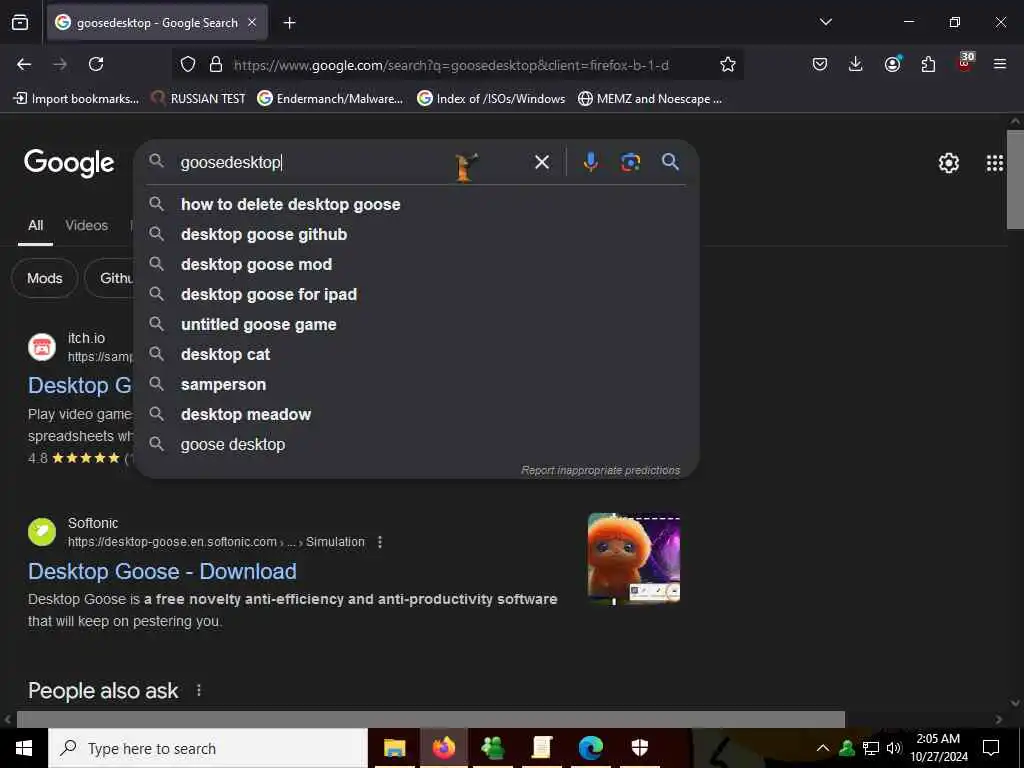The height and width of the screenshot is (768, 1024).
Task: Click the forward navigation arrow
Action: pyautogui.click(x=60, y=64)
